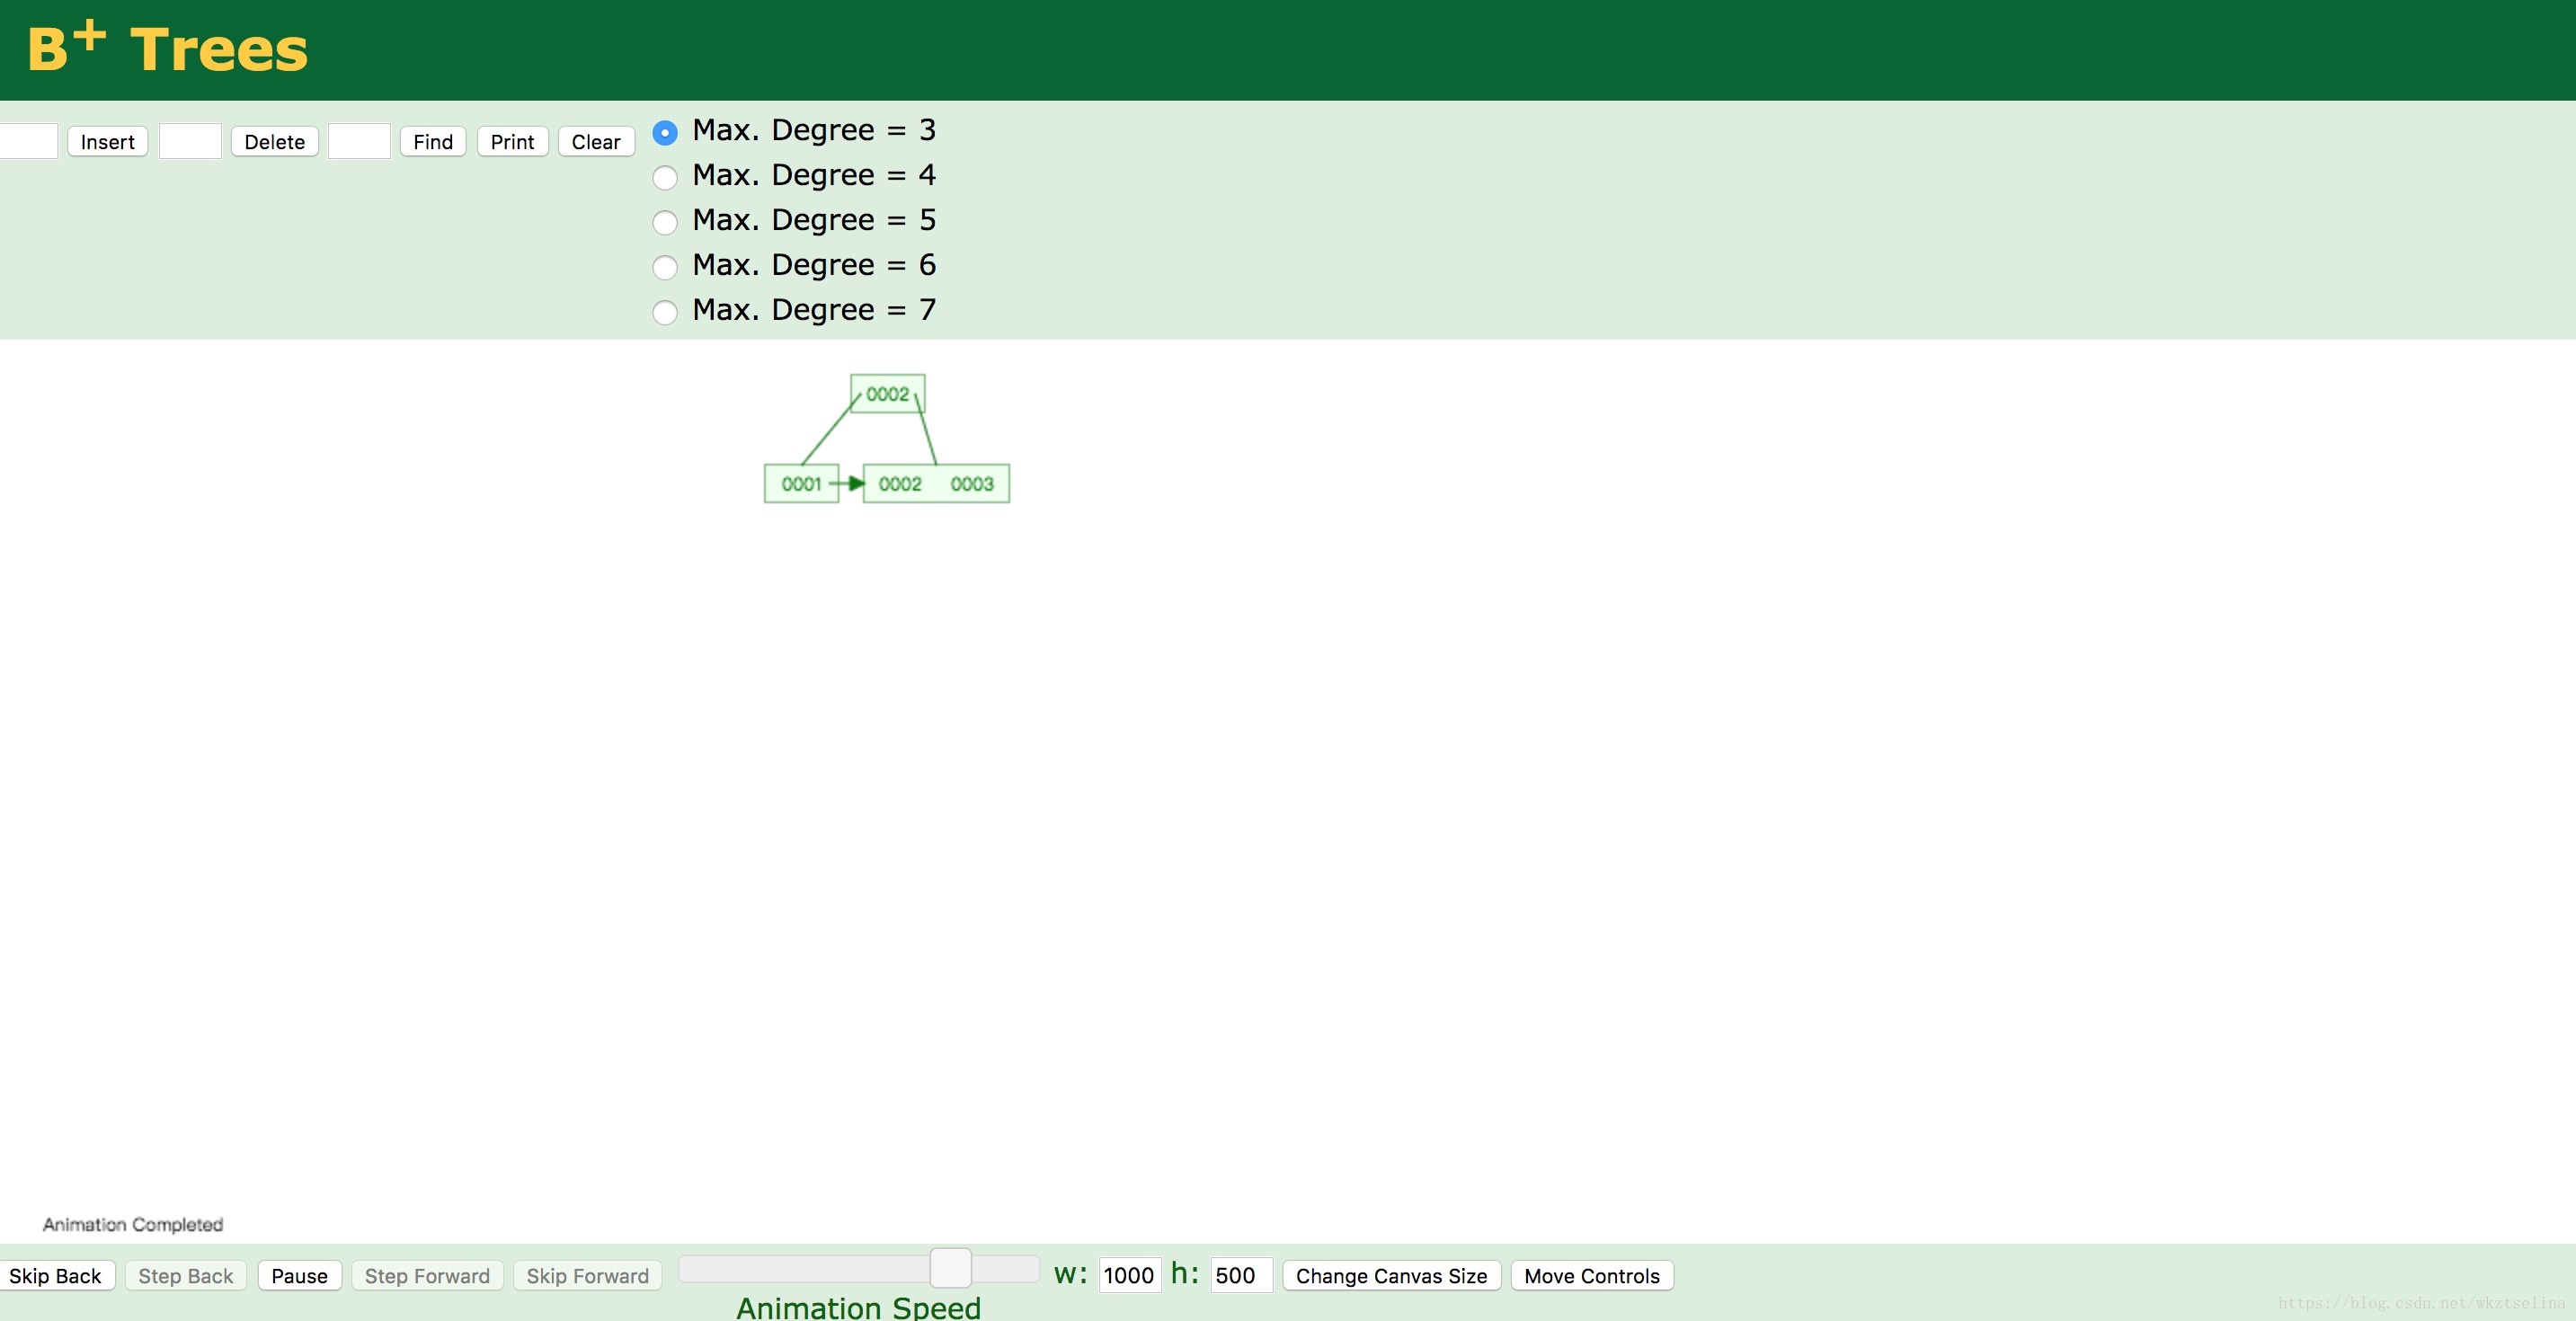Click Change Canvas Size button
This screenshot has height=1321, width=2576.
tap(1391, 1276)
